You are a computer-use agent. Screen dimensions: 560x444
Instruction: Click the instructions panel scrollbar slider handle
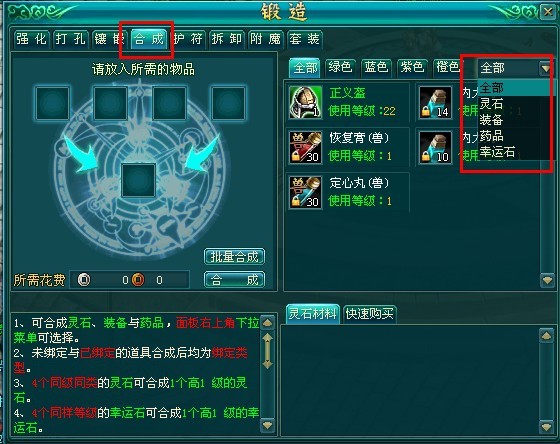[268, 351]
